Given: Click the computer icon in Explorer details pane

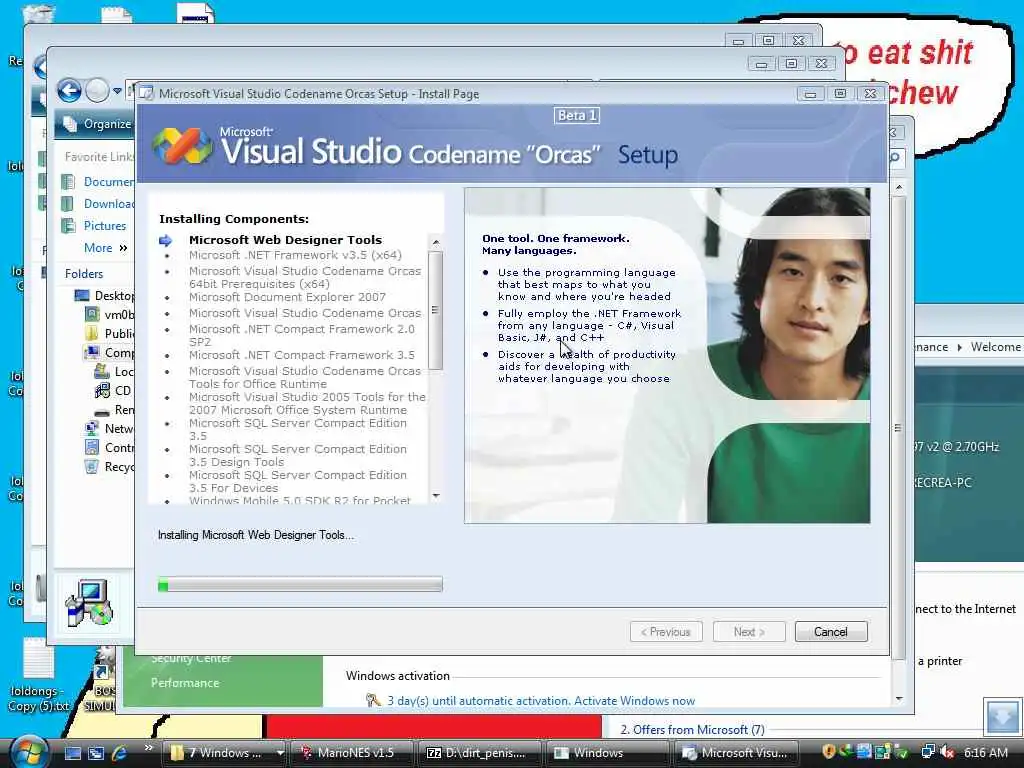Looking at the screenshot, I should click(89, 603).
